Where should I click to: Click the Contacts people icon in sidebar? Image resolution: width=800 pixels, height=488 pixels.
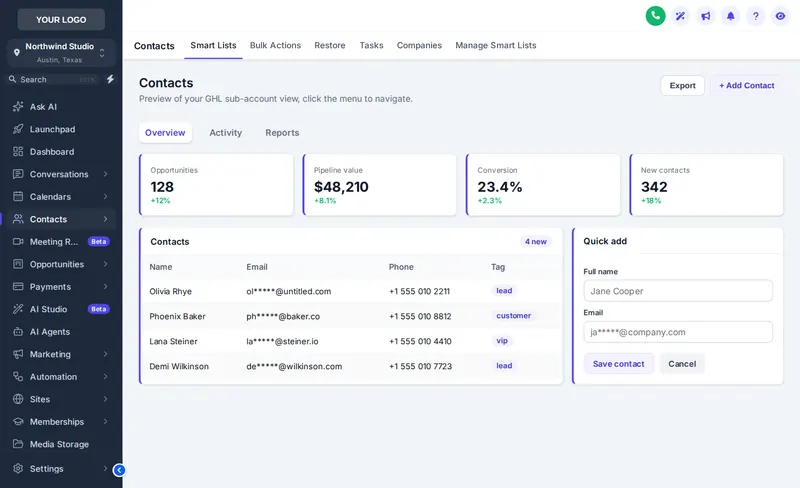coord(18,219)
